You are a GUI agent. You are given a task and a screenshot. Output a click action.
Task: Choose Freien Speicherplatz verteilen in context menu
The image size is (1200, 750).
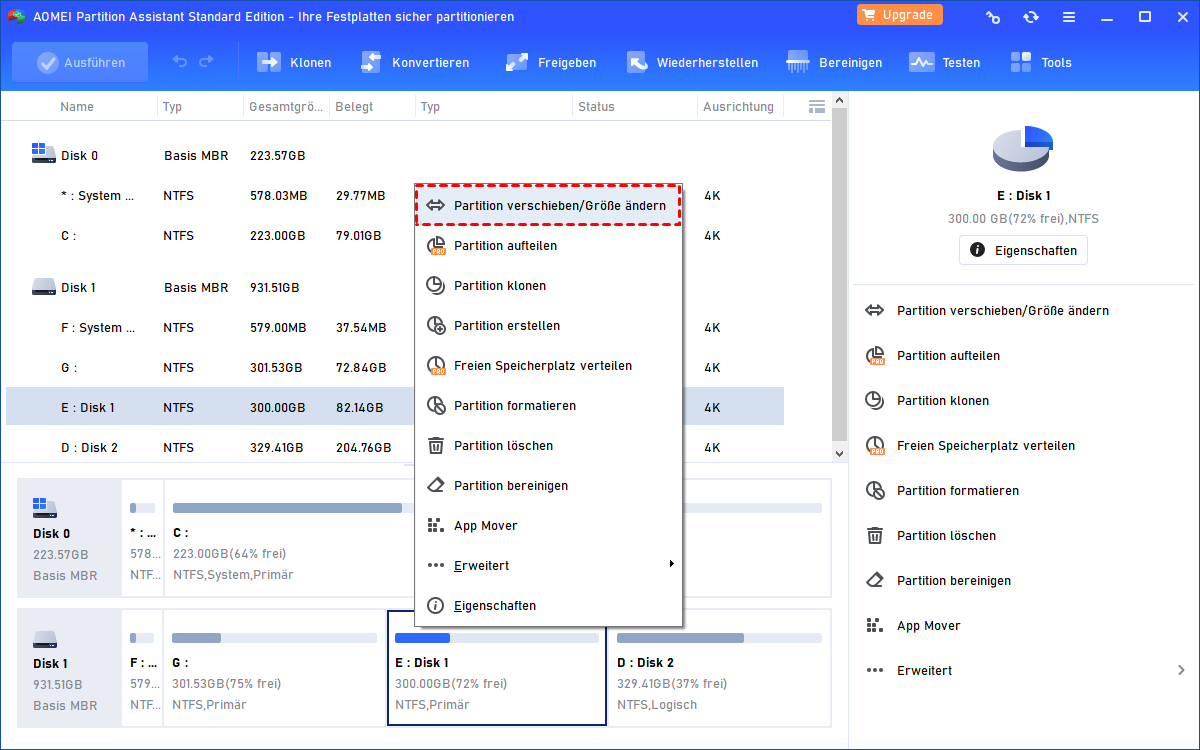point(548,365)
